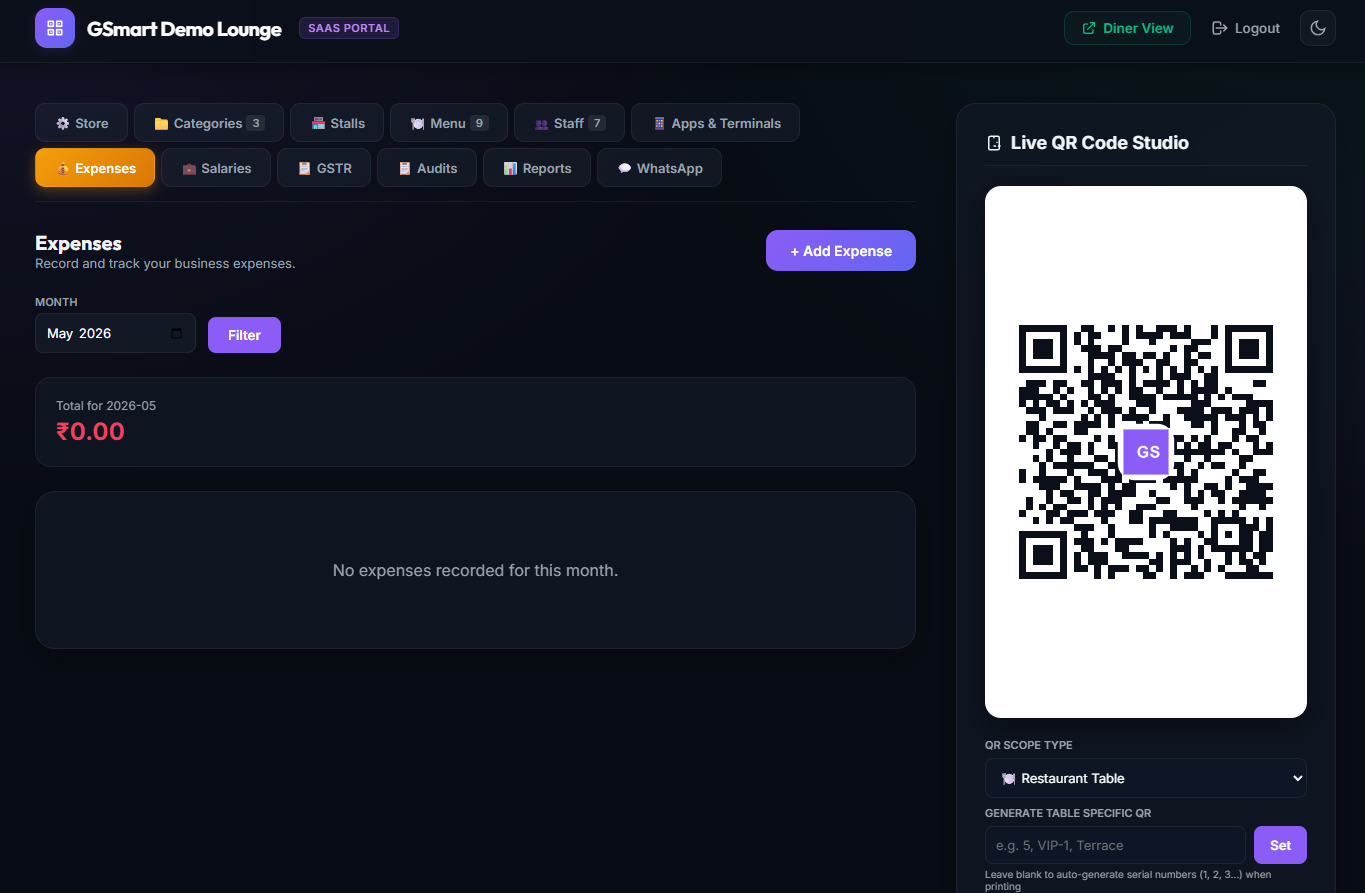Open calendar picker in Month field

tap(177, 334)
